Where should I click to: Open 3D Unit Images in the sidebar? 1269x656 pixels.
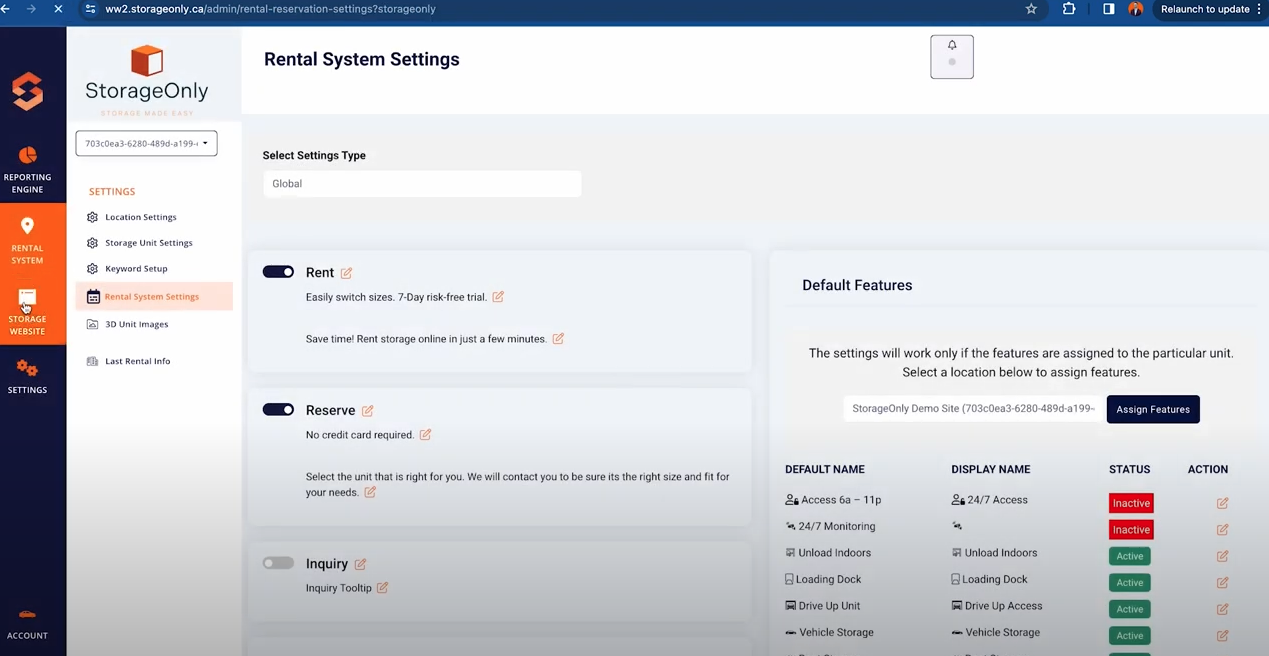[x=136, y=324]
